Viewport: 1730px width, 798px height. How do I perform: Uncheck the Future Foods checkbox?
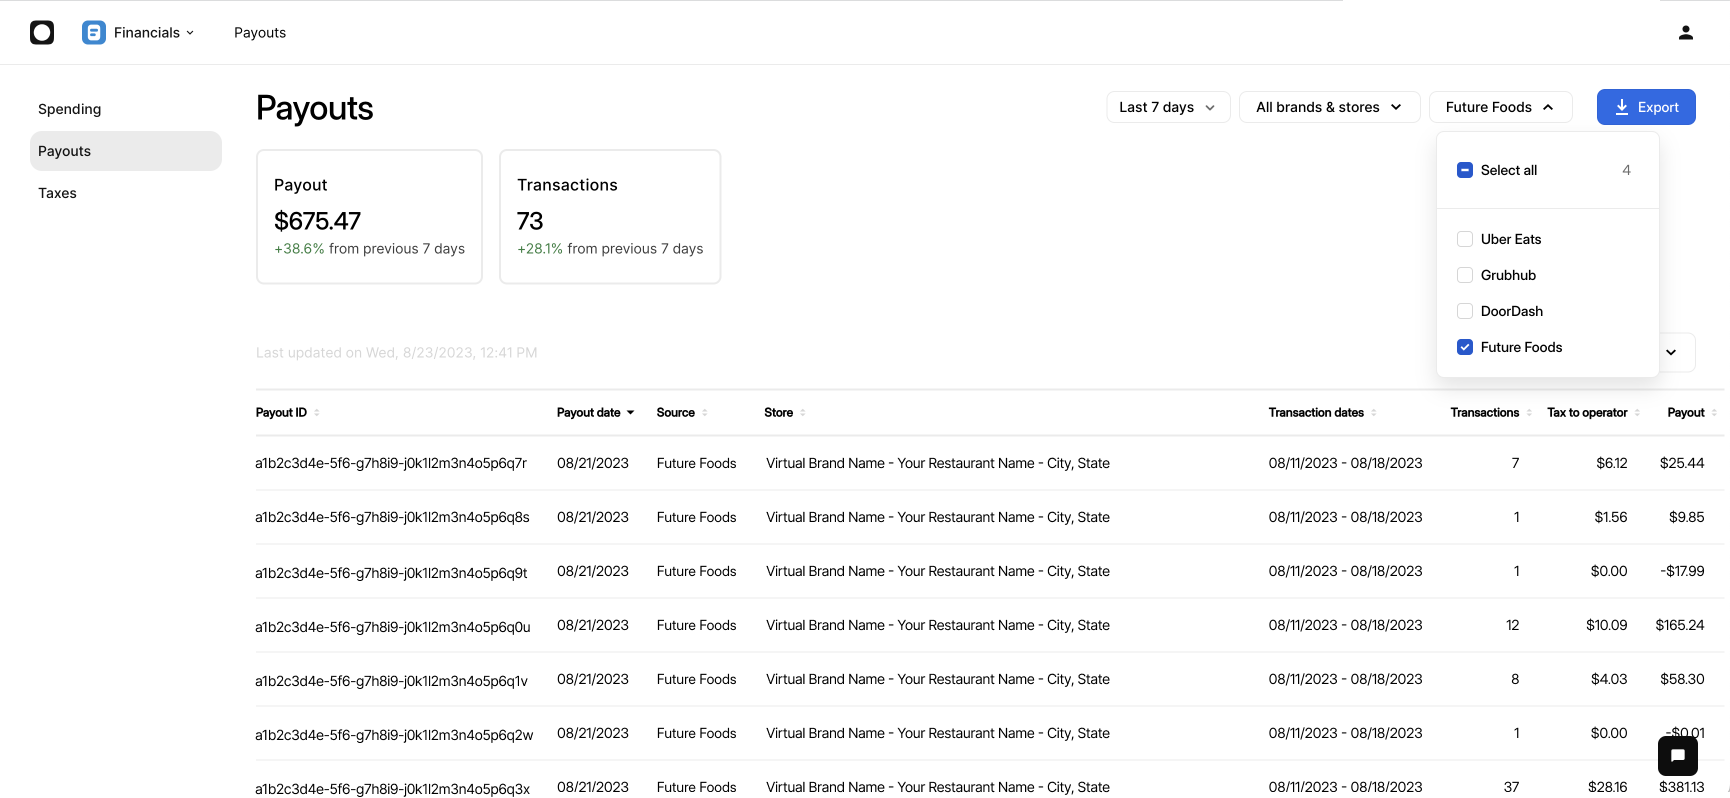pyautogui.click(x=1465, y=347)
